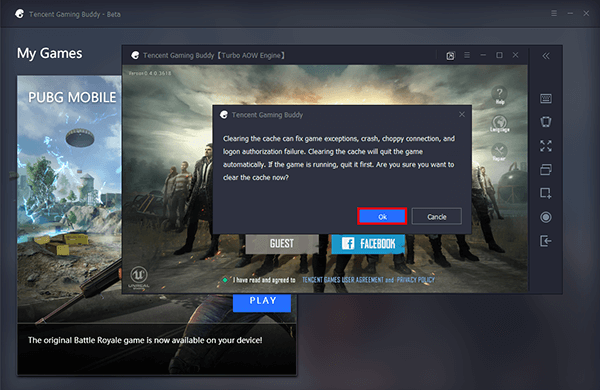This screenshot has width=600, height=390.
Task: Toggle the agreement checkbox diamond
Action: pos(225,280)
